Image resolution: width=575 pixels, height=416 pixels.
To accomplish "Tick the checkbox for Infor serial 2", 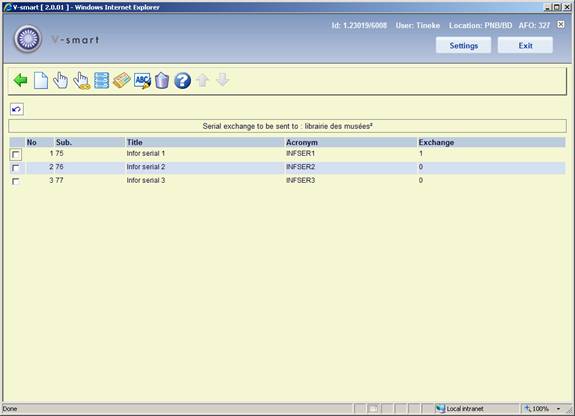I will coord(16,168).
